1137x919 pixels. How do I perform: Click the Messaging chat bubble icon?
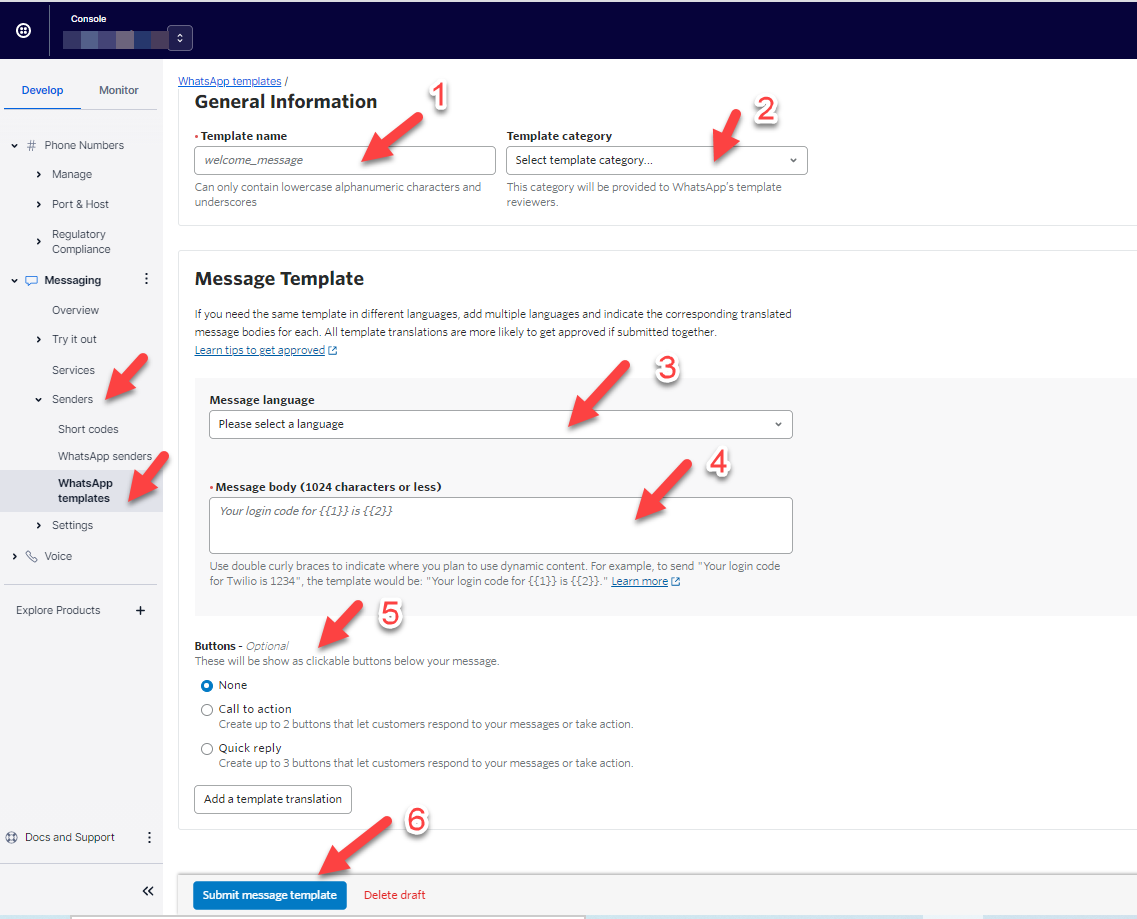[31, 281]
